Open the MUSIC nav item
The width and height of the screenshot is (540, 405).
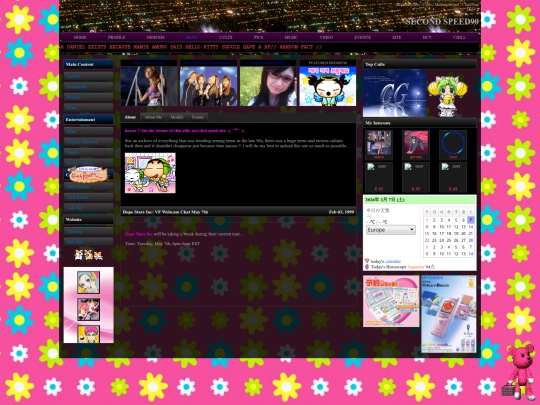(291, 37)
